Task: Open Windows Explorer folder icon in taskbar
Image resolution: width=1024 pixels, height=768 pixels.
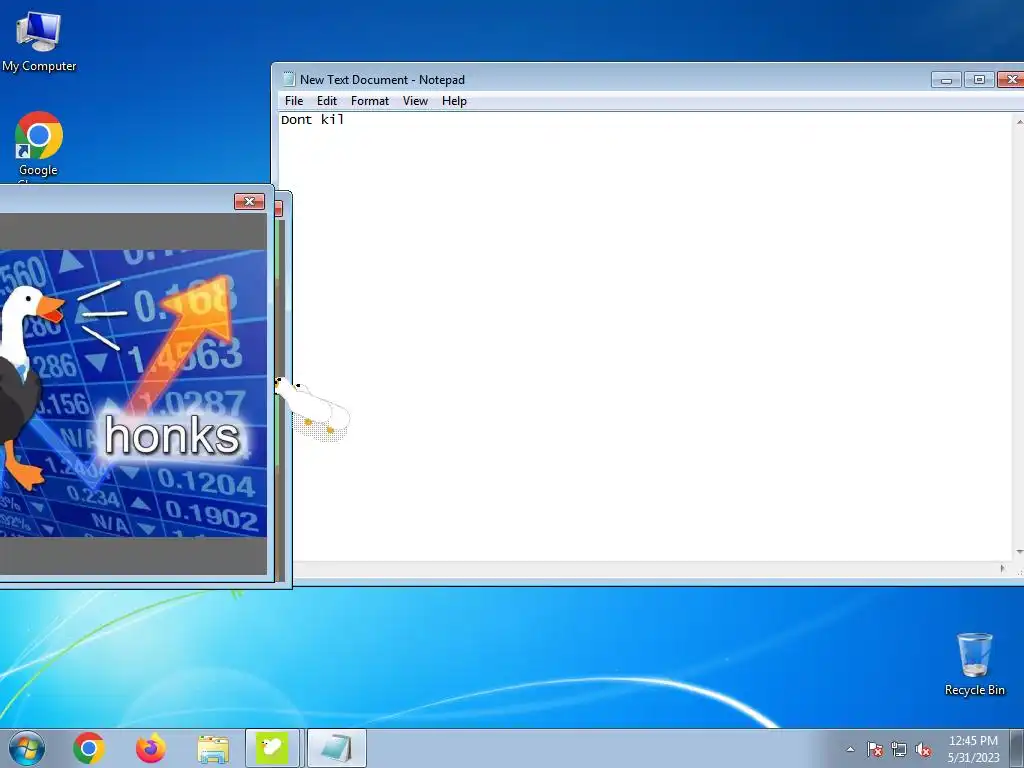Action: click(x=213, y=749)
